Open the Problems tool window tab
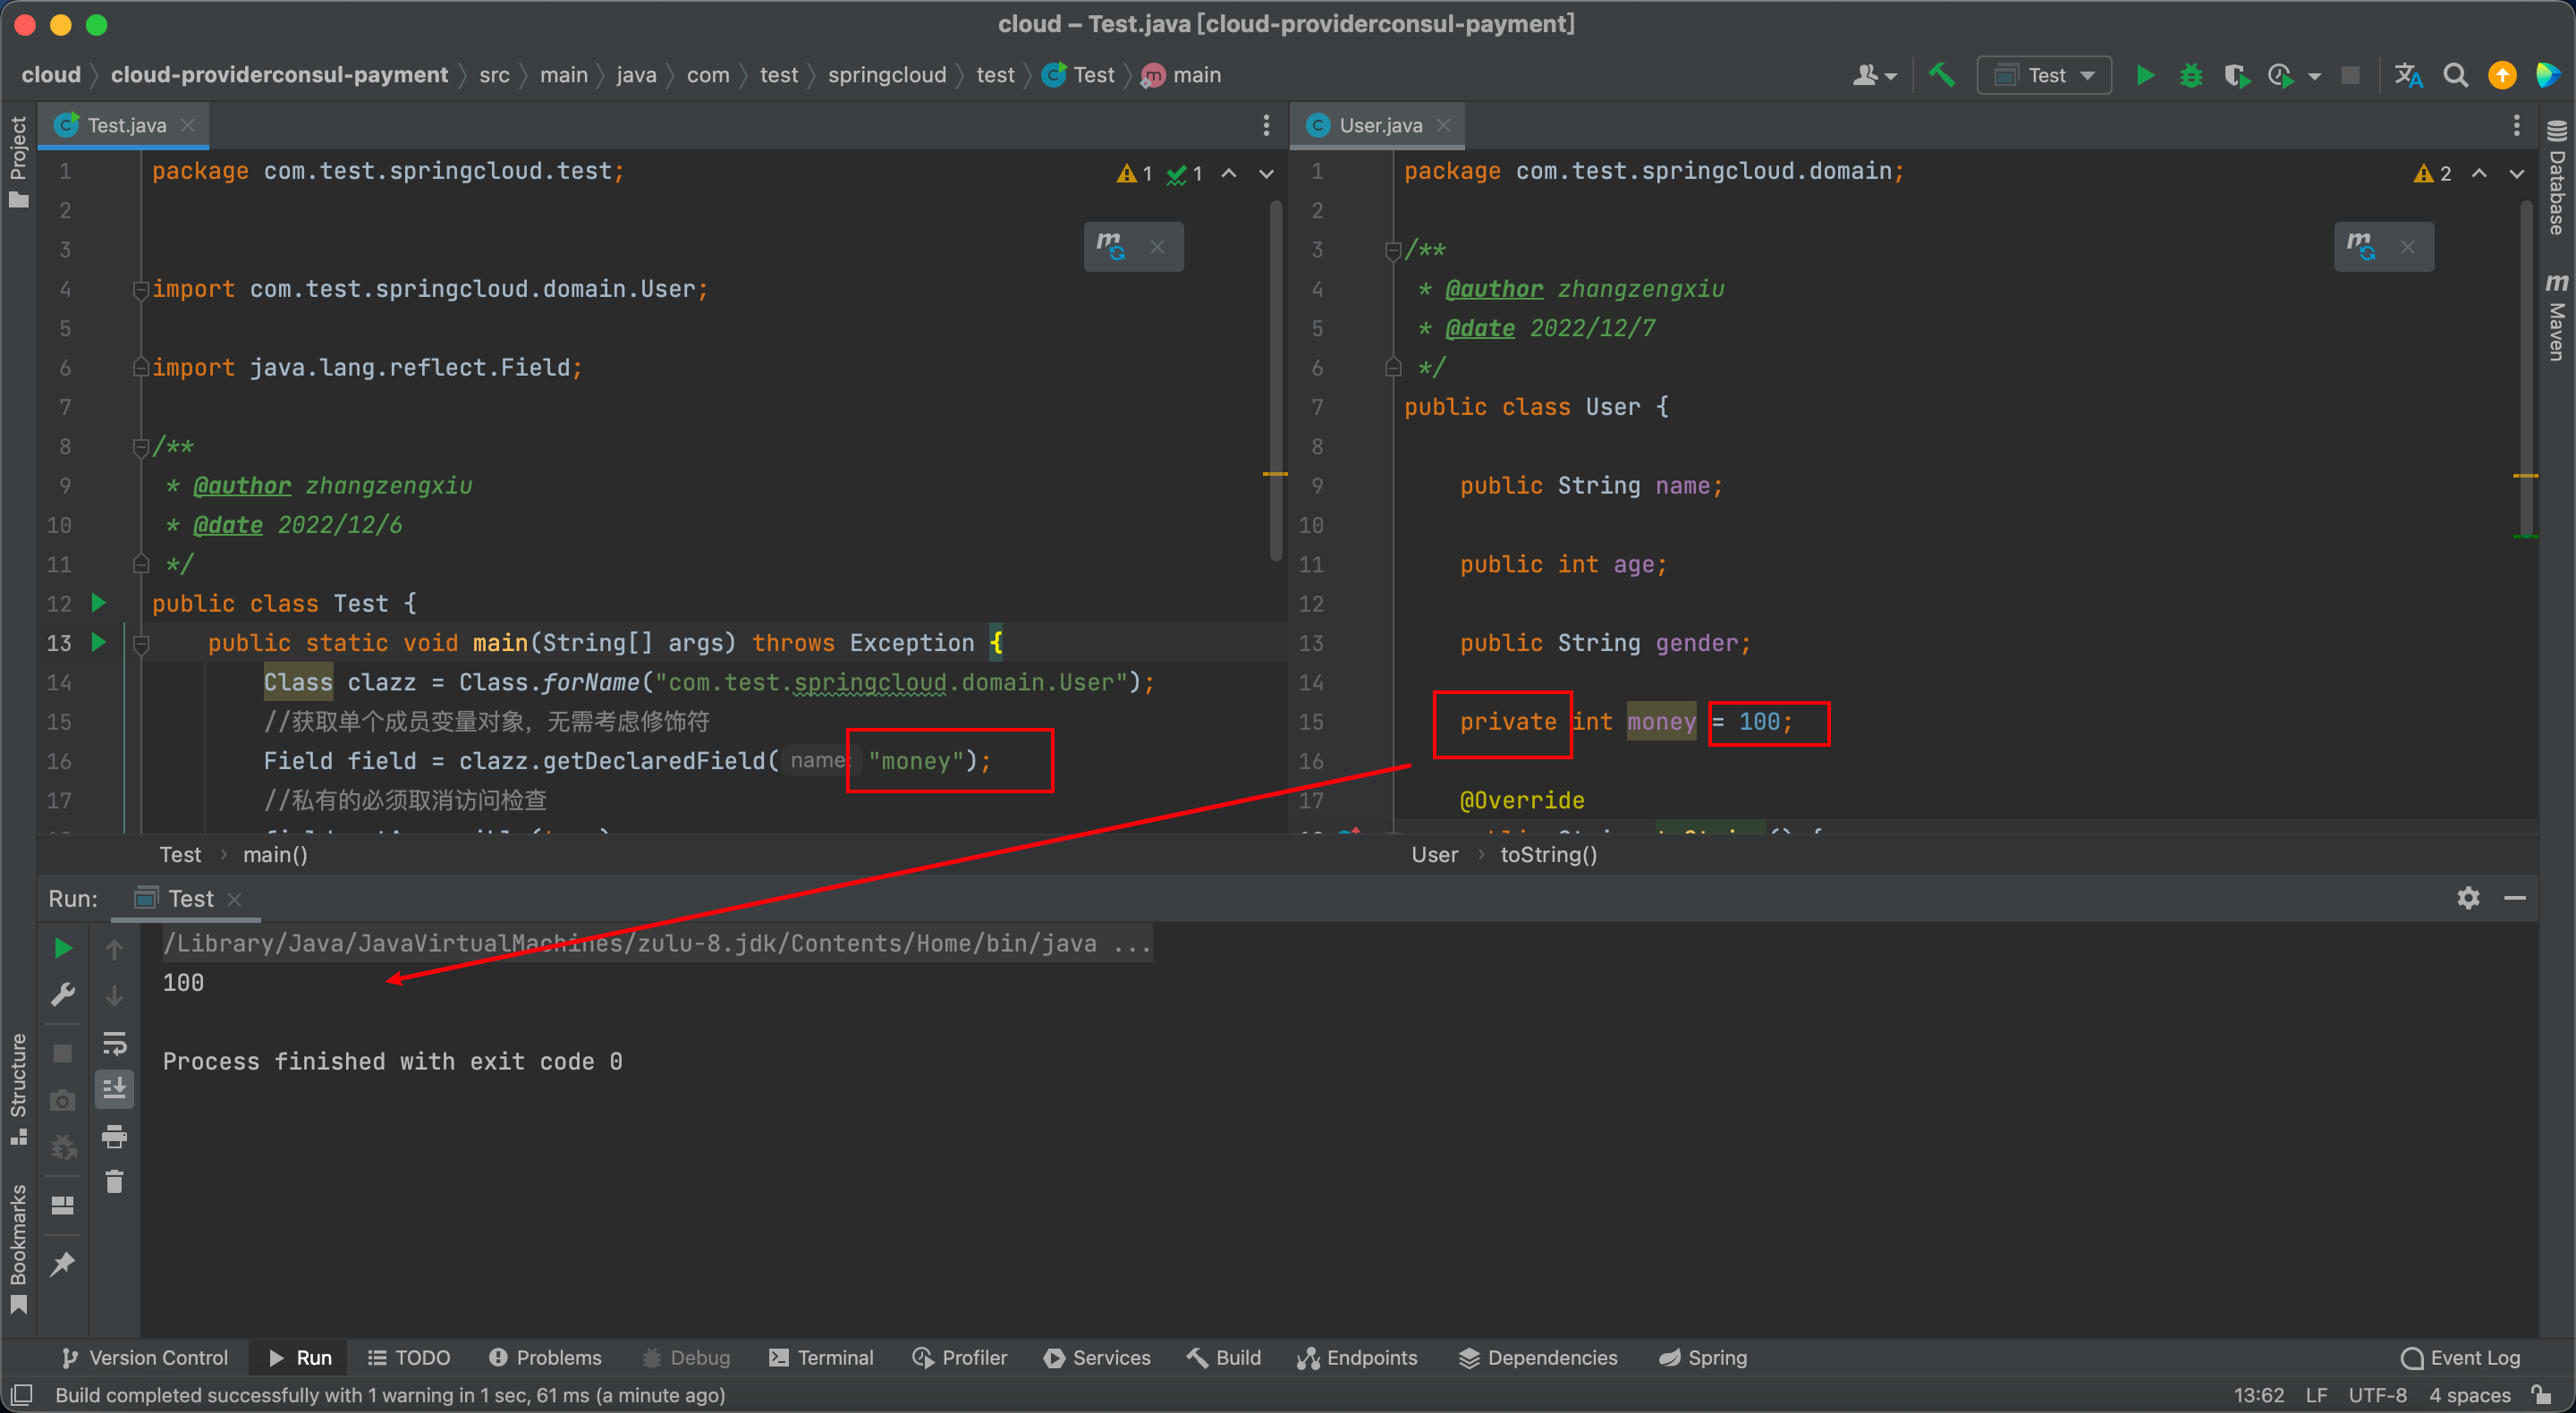Image resolution: width=2576 pixels, height=1413 pixels. tap(545, 1357)
